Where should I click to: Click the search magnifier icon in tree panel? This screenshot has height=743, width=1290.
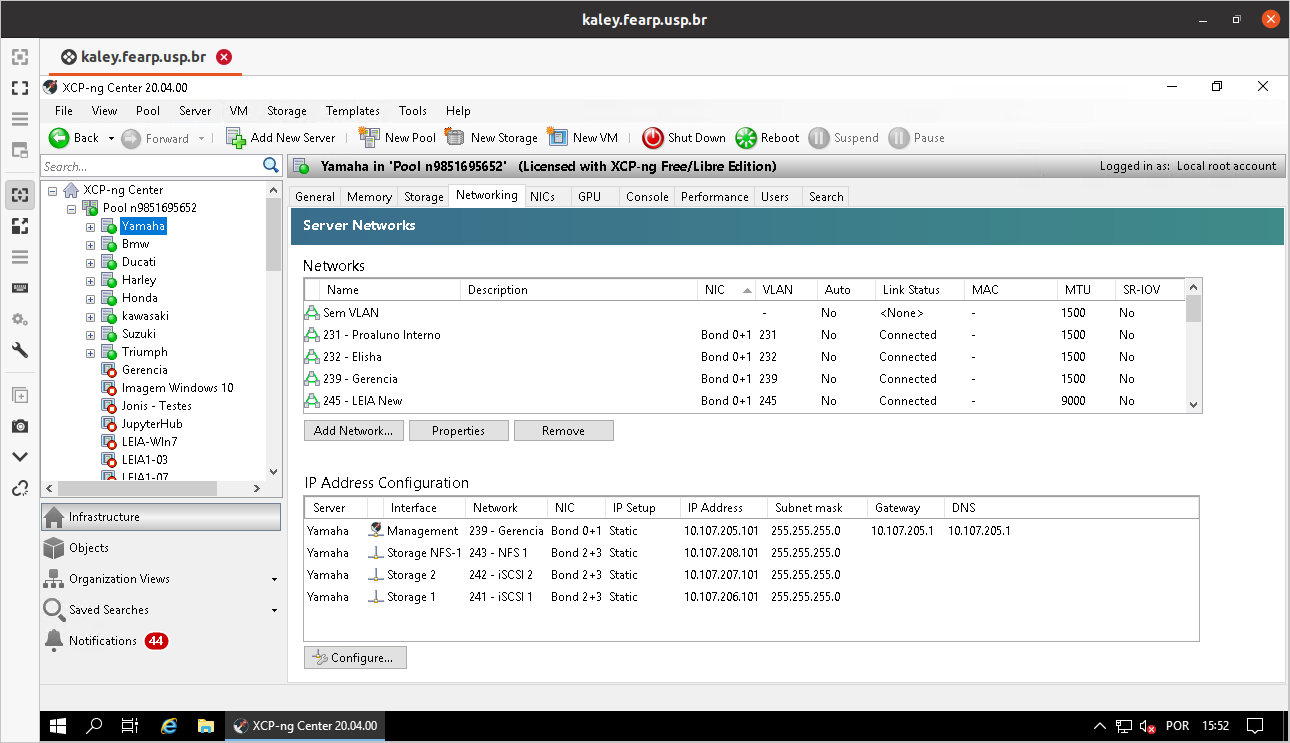[x=270, y=166]
